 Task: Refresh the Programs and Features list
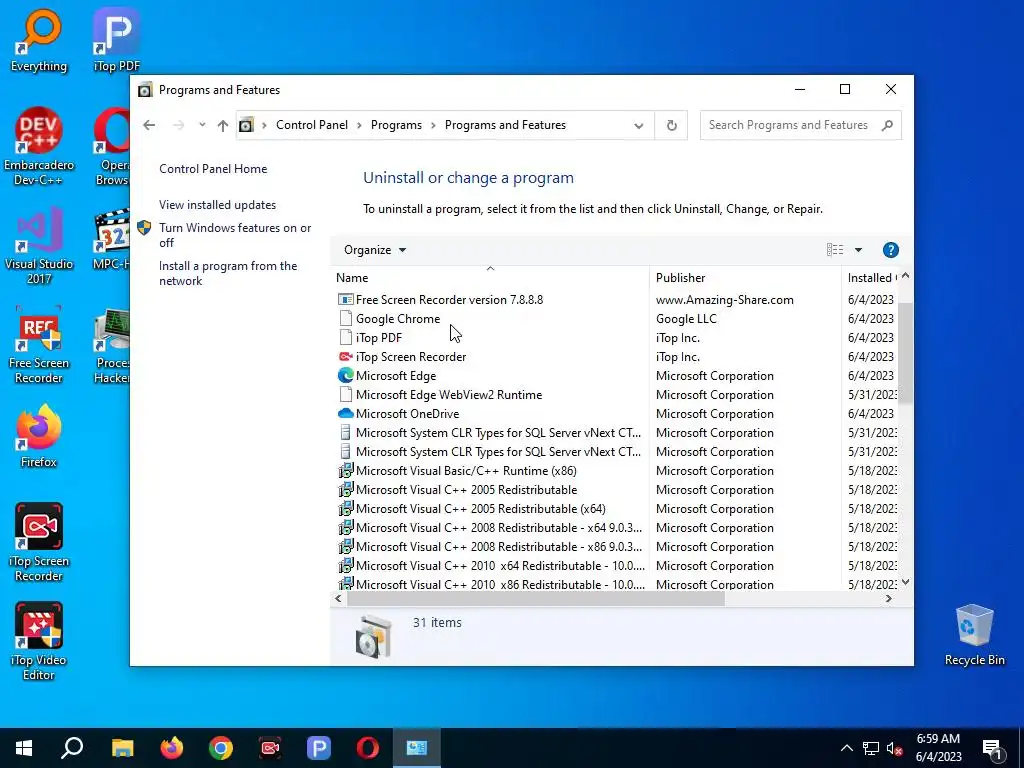click(x=671, y=125)
